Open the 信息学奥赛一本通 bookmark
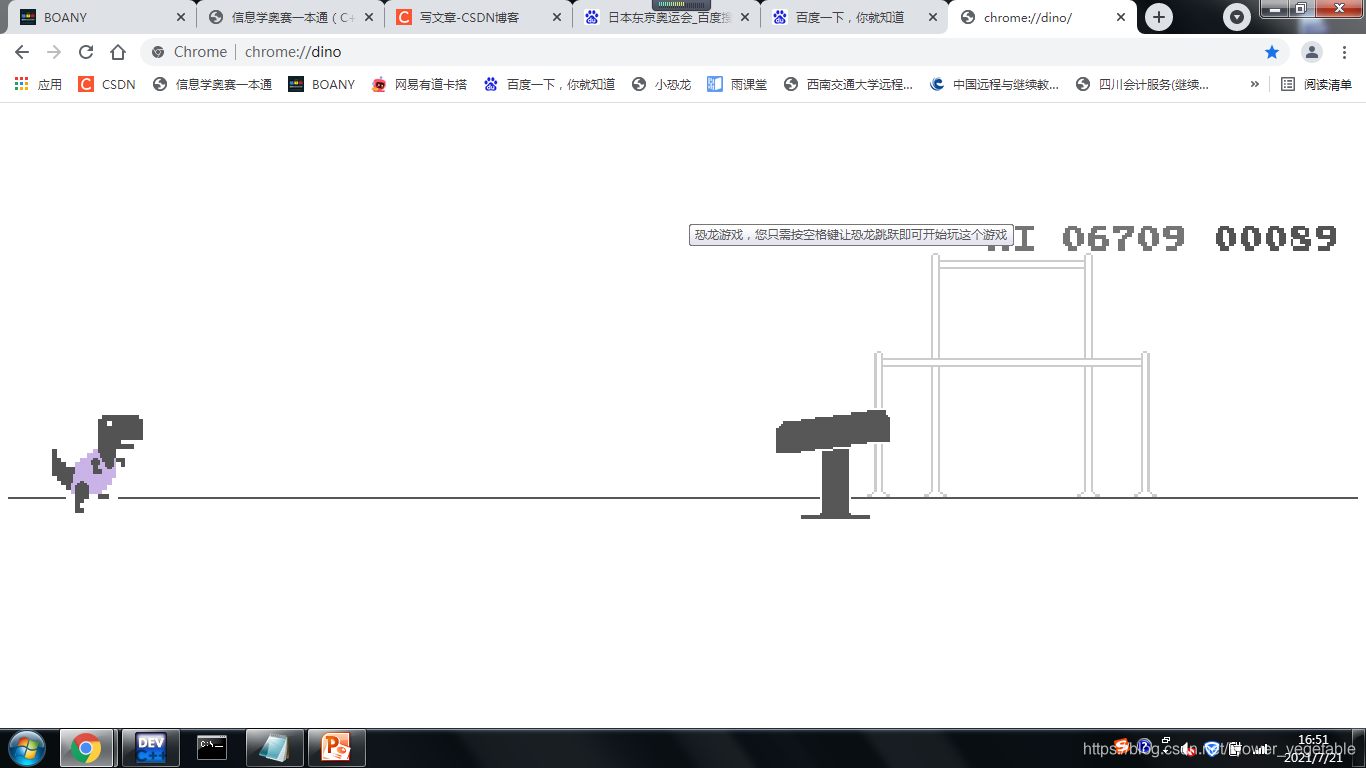 [212, 84]
